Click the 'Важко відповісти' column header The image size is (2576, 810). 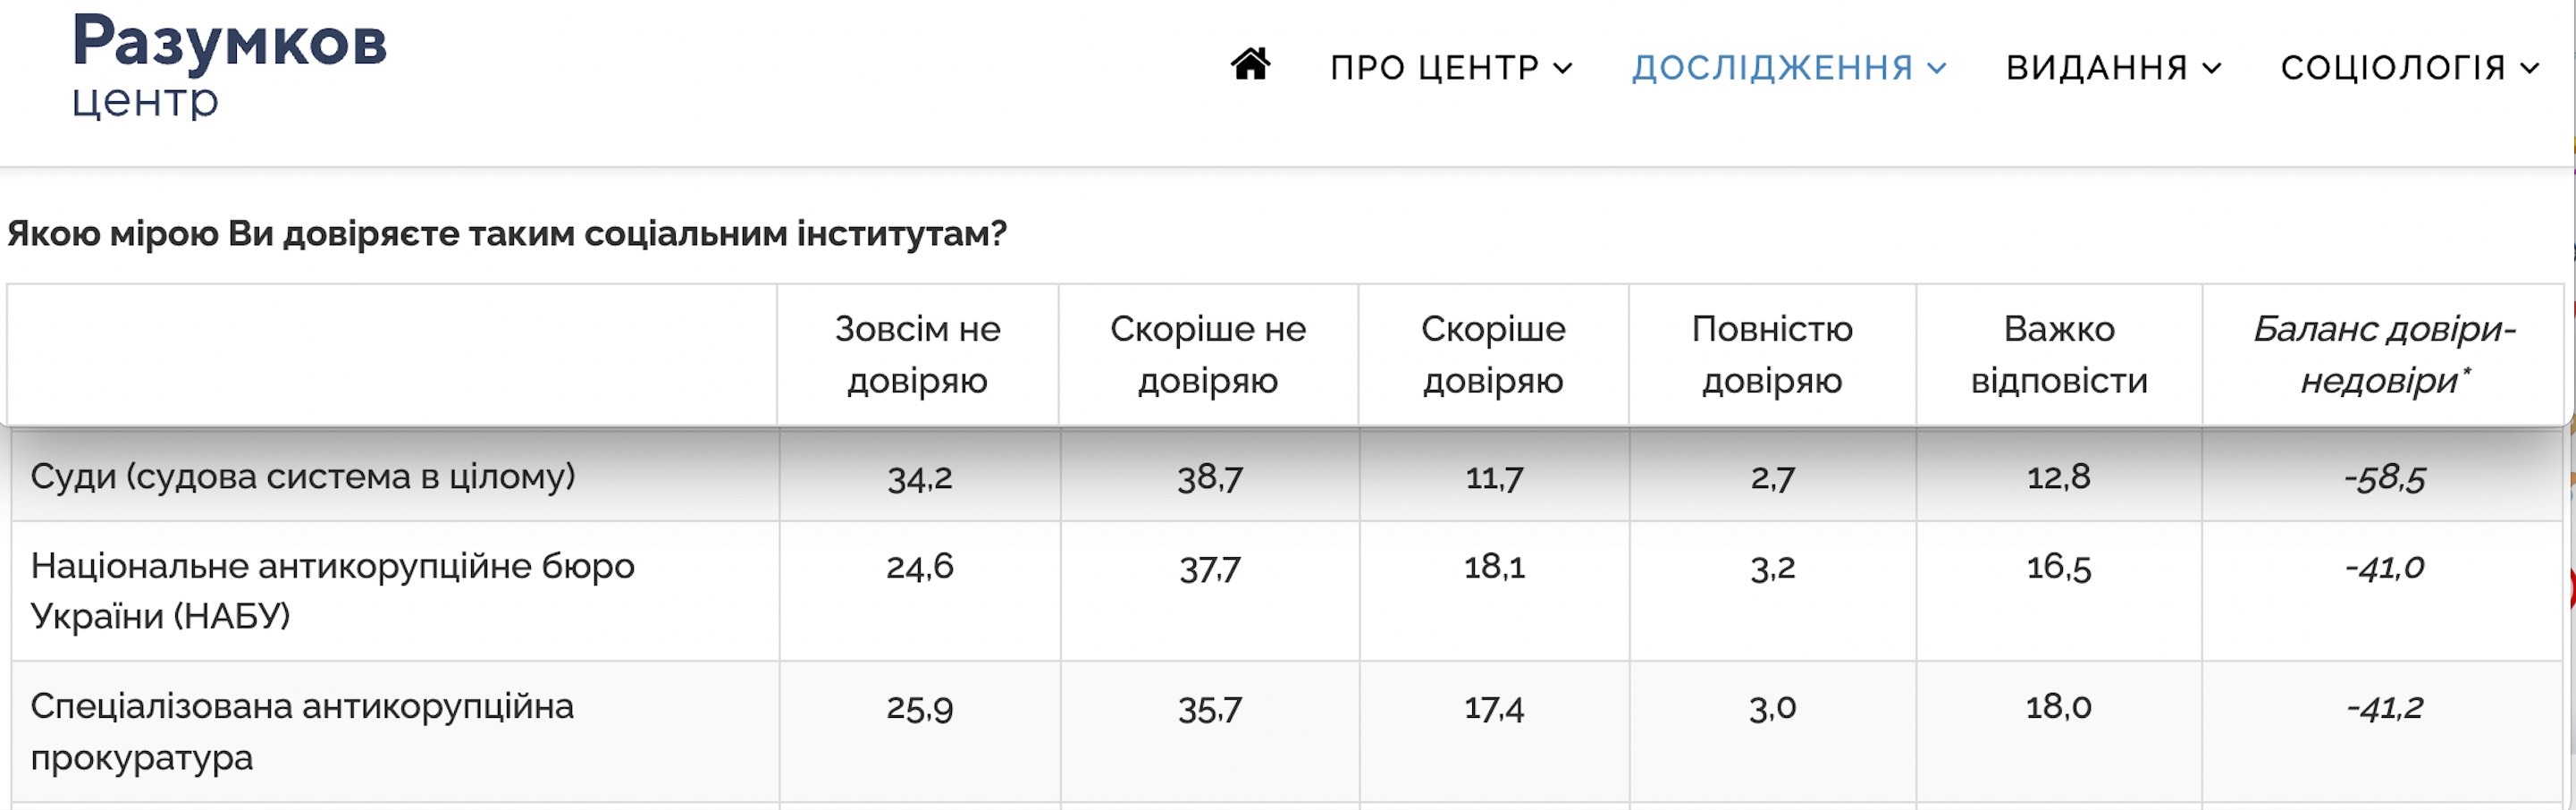[2059, 355]
